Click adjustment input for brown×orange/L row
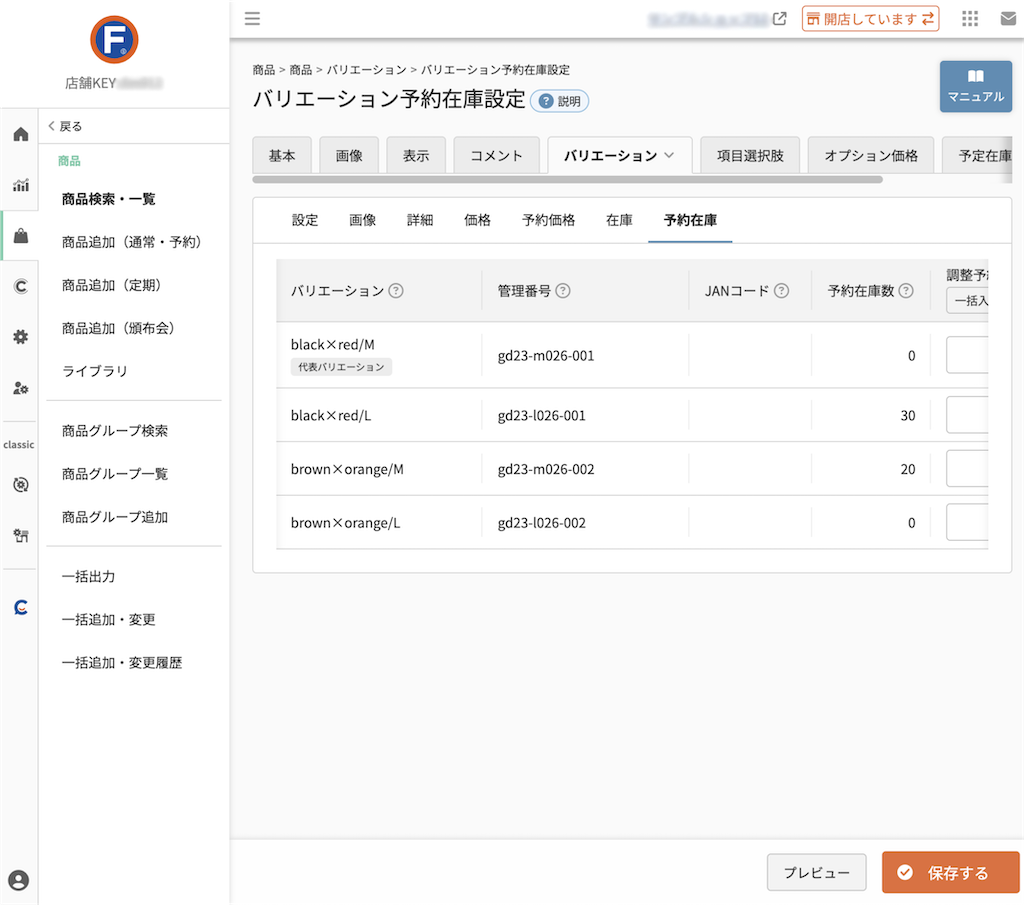Screen dimensions: 1024x905 (x=968, y=522)
